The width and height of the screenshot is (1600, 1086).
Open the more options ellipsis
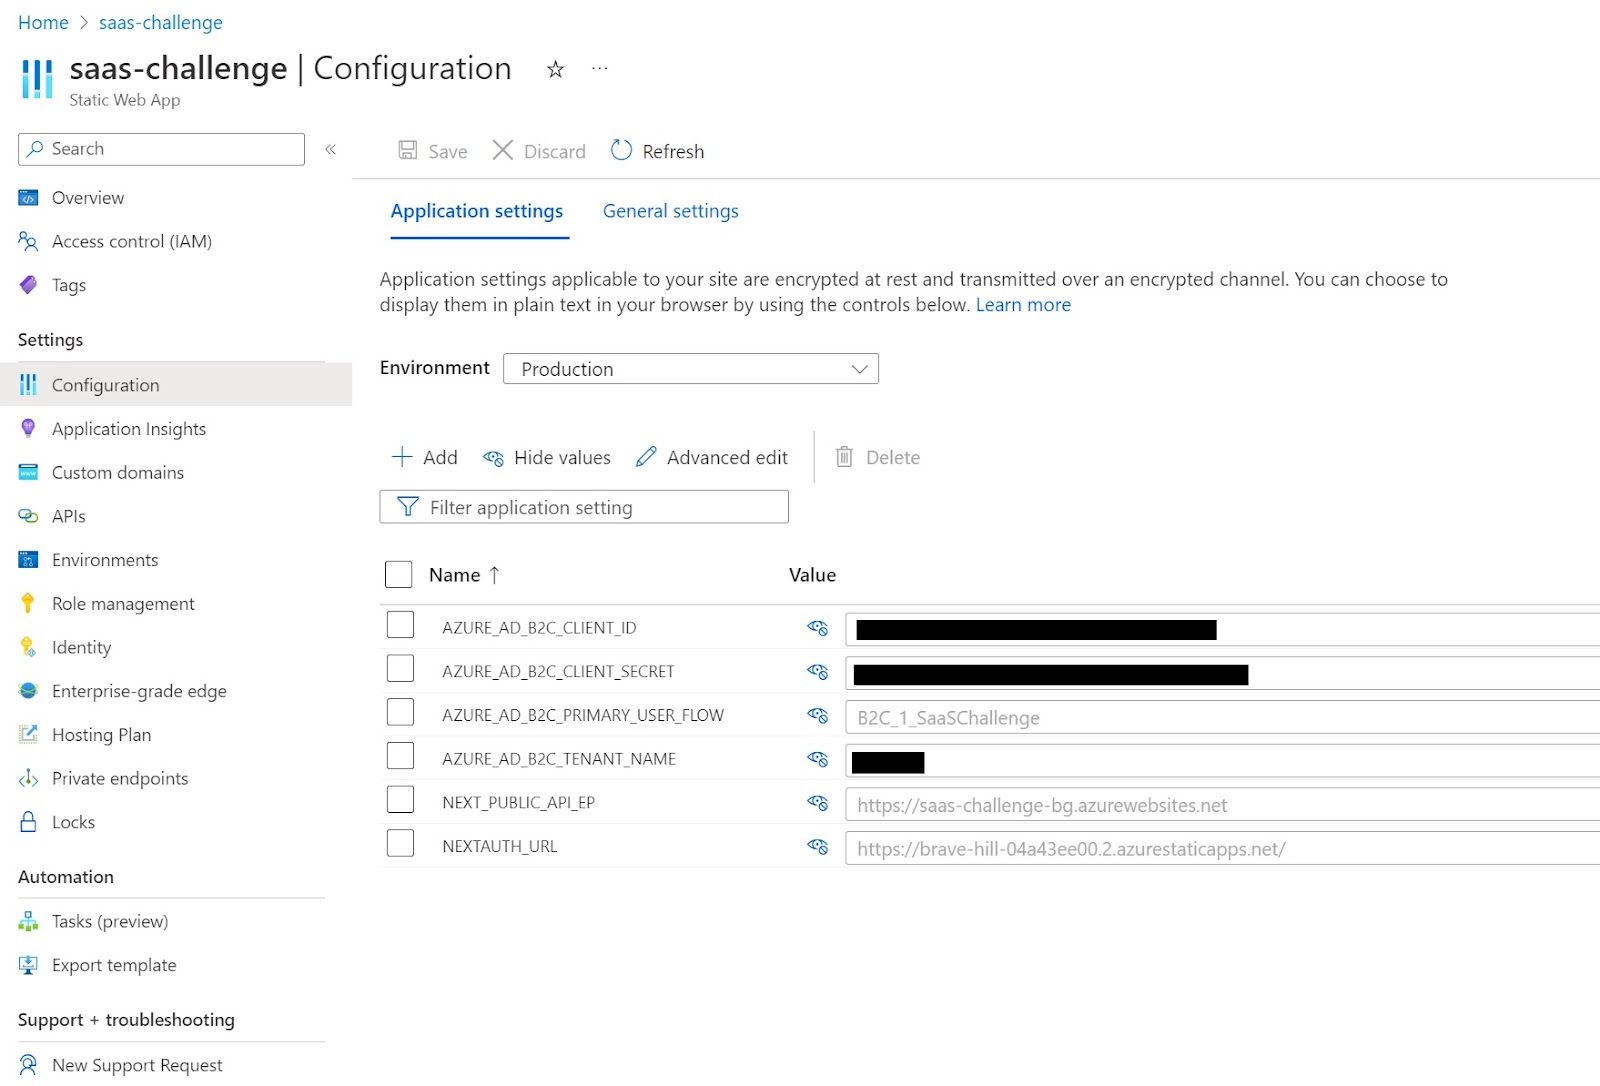(599, 68)
